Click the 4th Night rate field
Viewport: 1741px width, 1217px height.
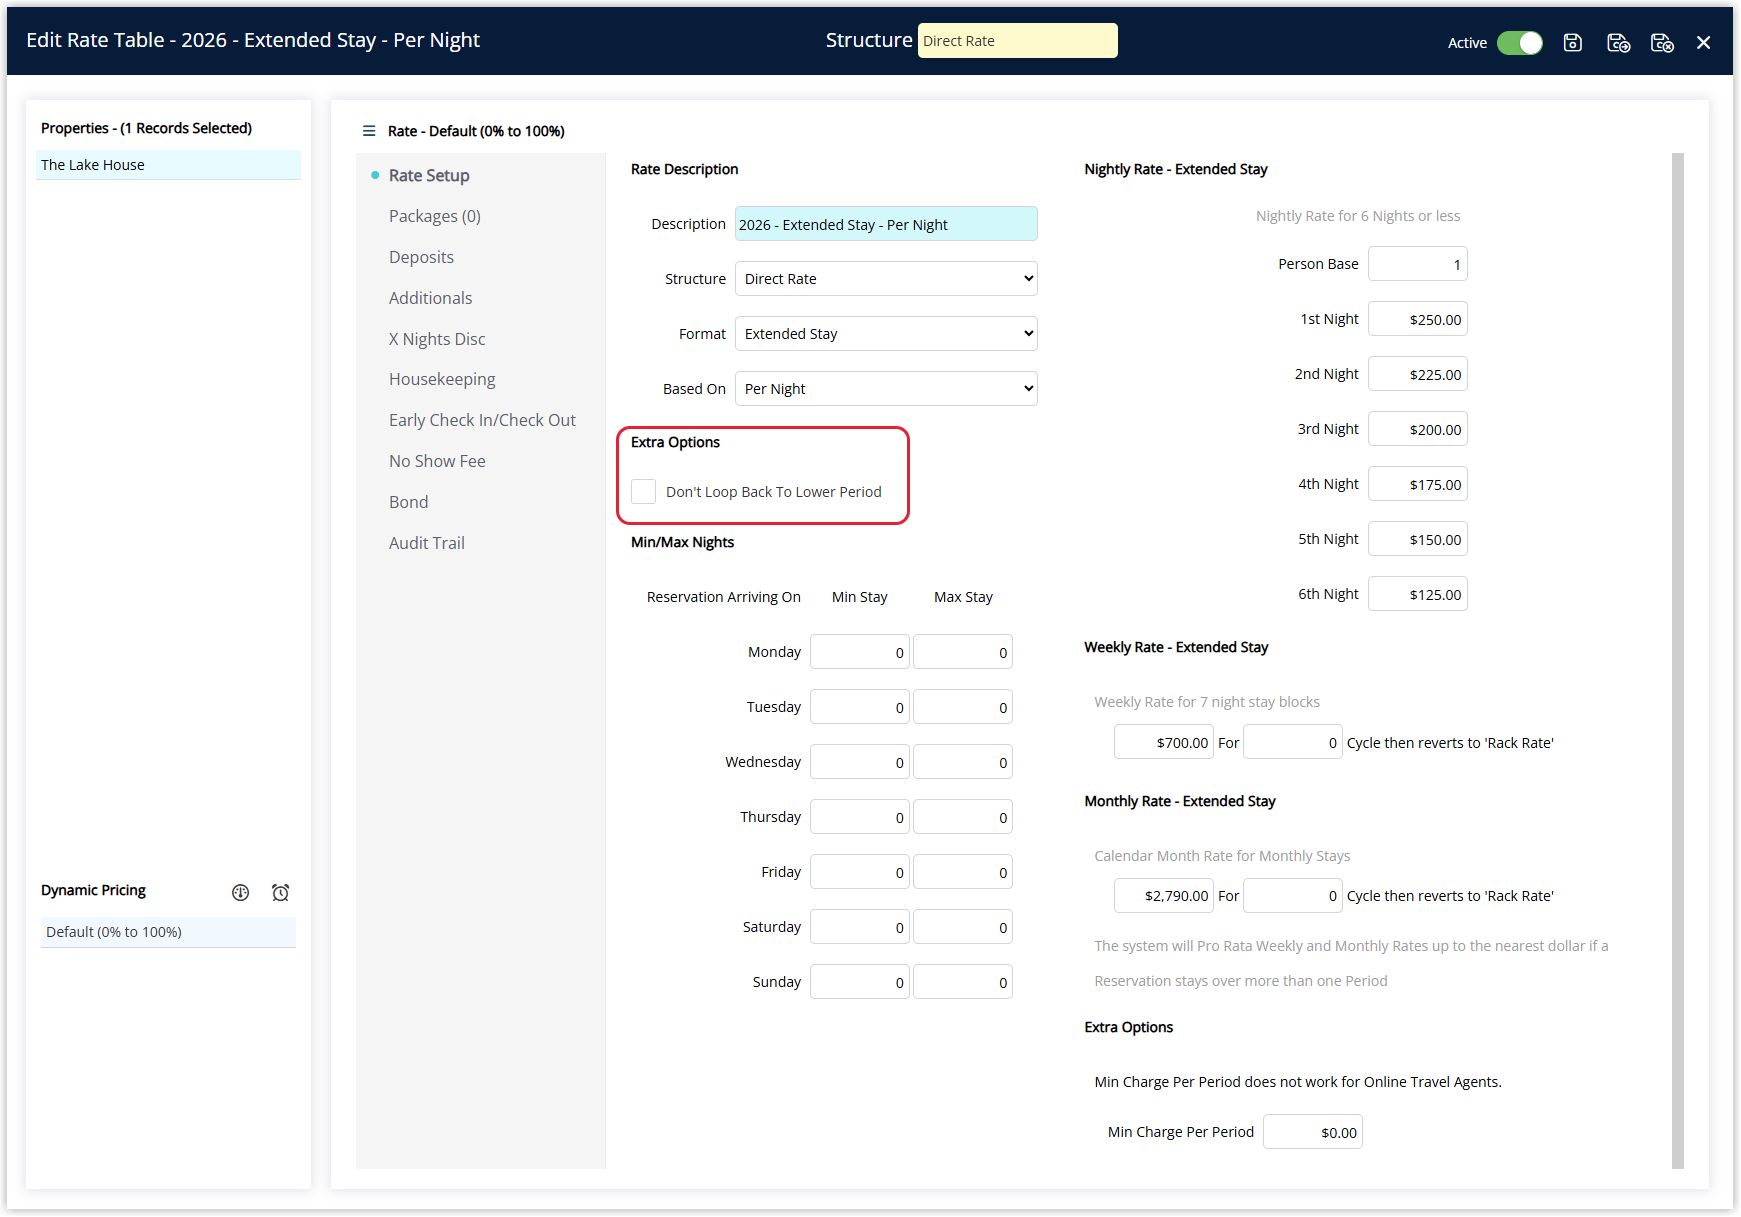(x=1417, y=484)
